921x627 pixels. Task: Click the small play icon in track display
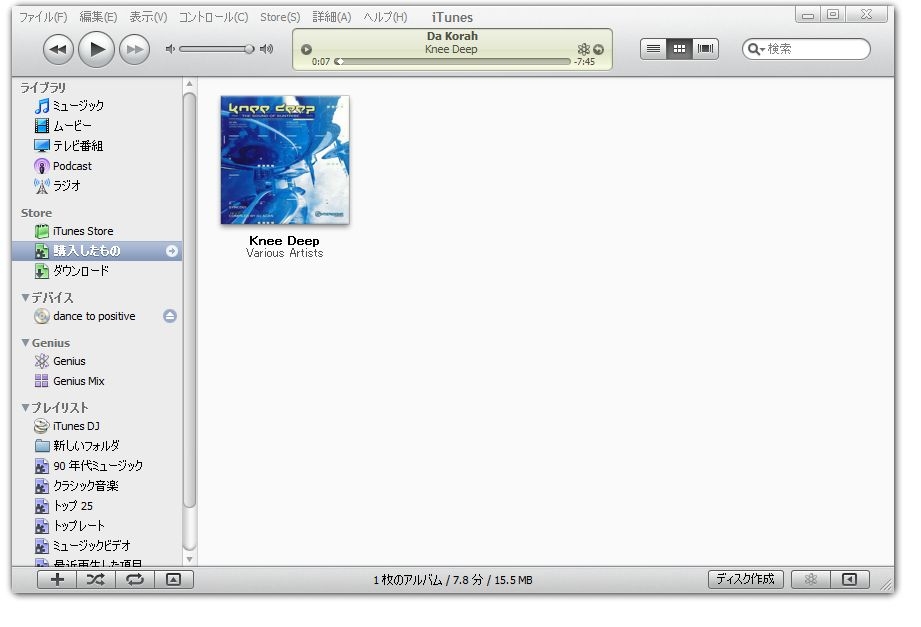coord(306,49)
